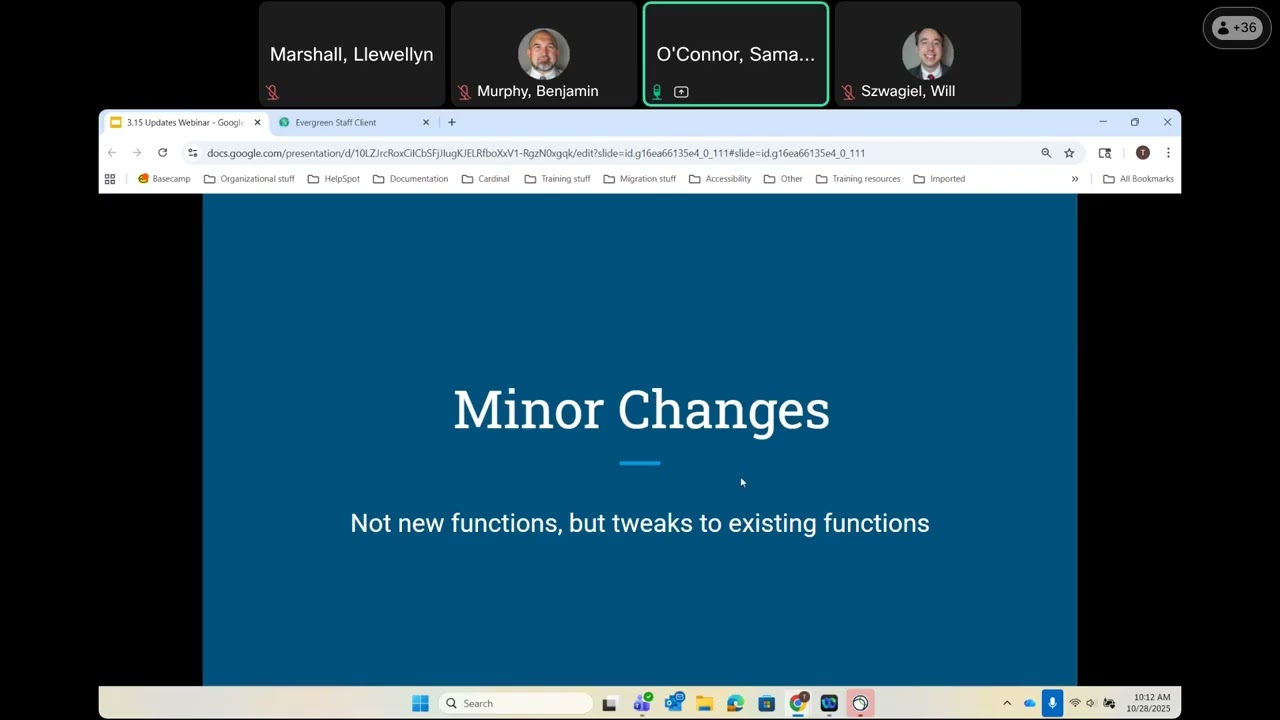Open the Documentation bookmark folder

coord(411,179)
